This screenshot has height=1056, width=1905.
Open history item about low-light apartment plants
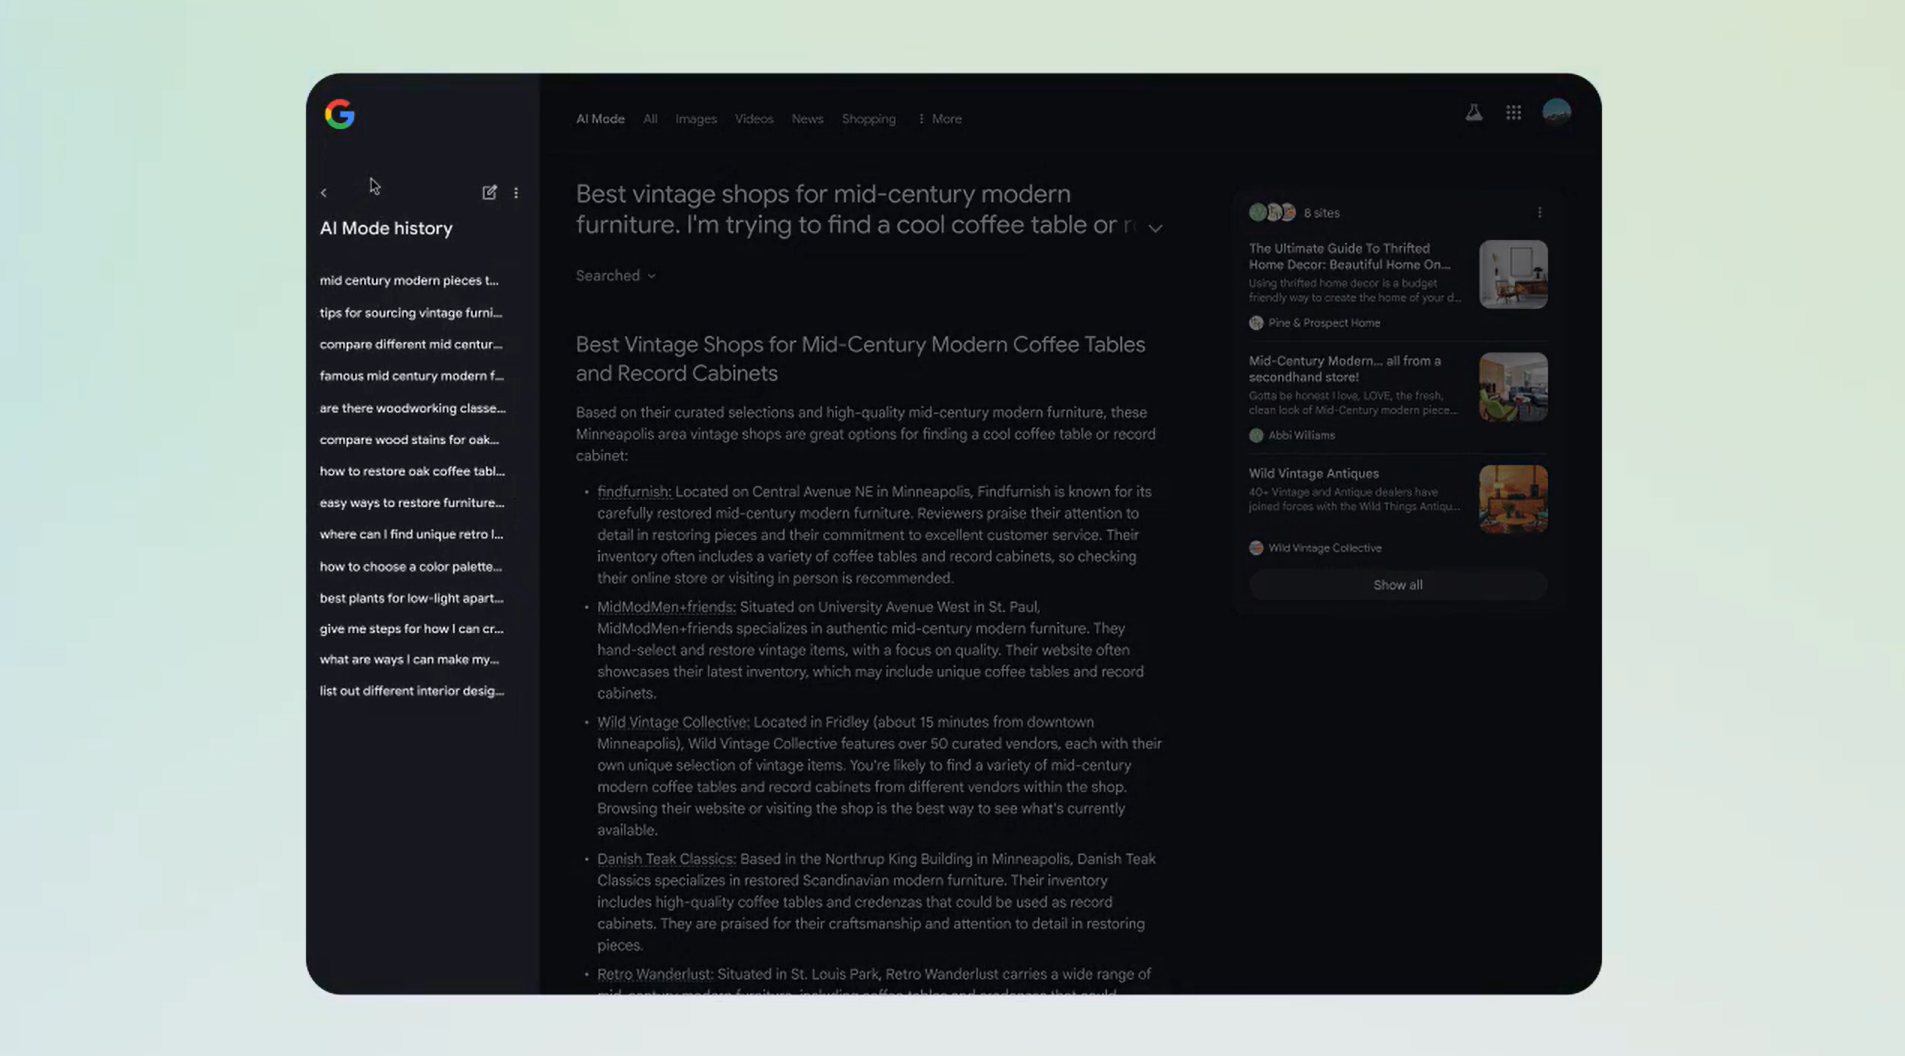click(411, 598)
